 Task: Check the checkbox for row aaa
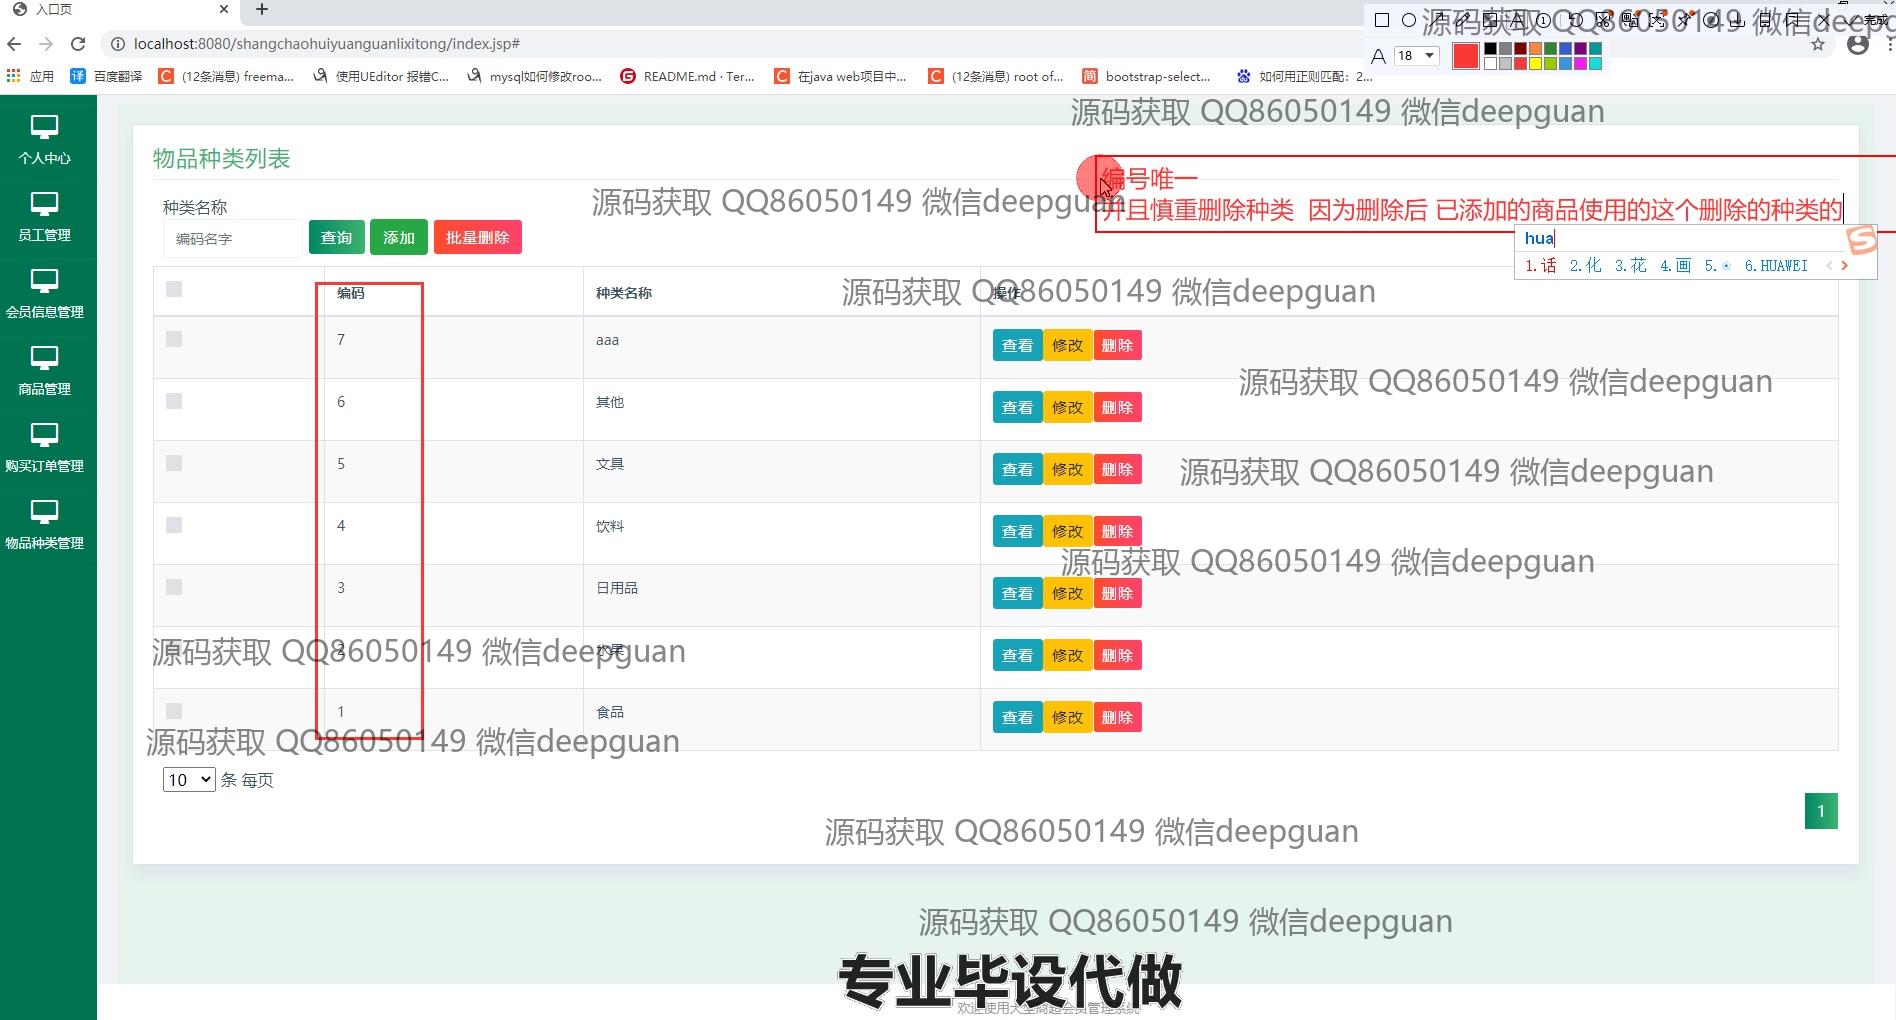(174, 340)
